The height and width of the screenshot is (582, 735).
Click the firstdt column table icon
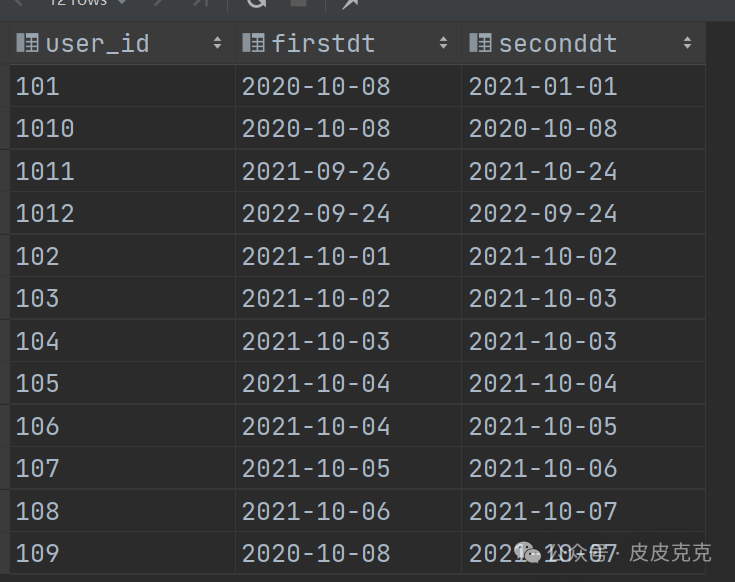253,43
